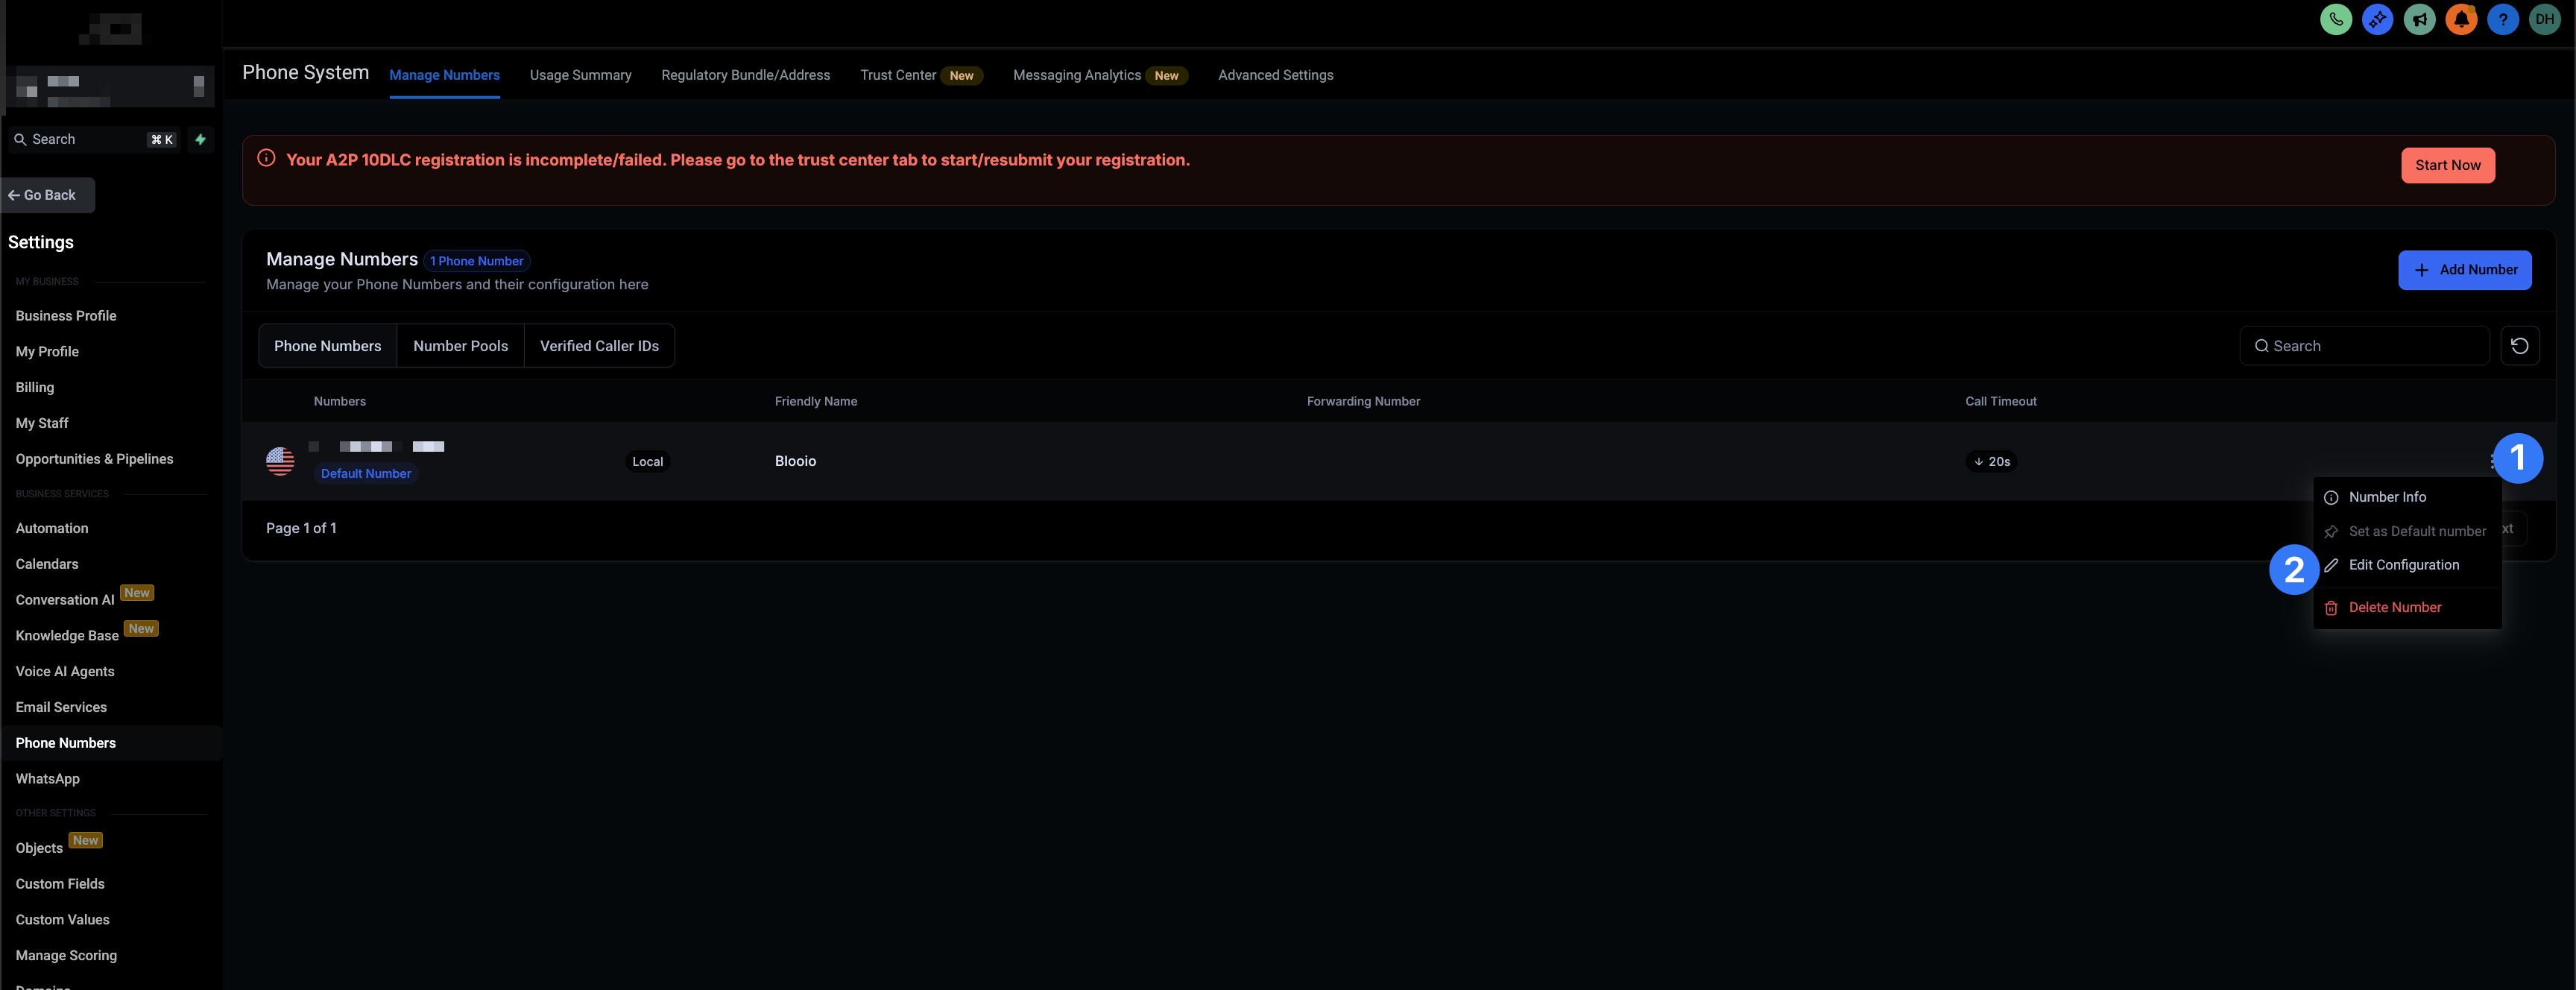Viewport: 2576px width, 990px height.
Task: Click the Go Back button
Action: pyautogui.click(x=49, y=195)
